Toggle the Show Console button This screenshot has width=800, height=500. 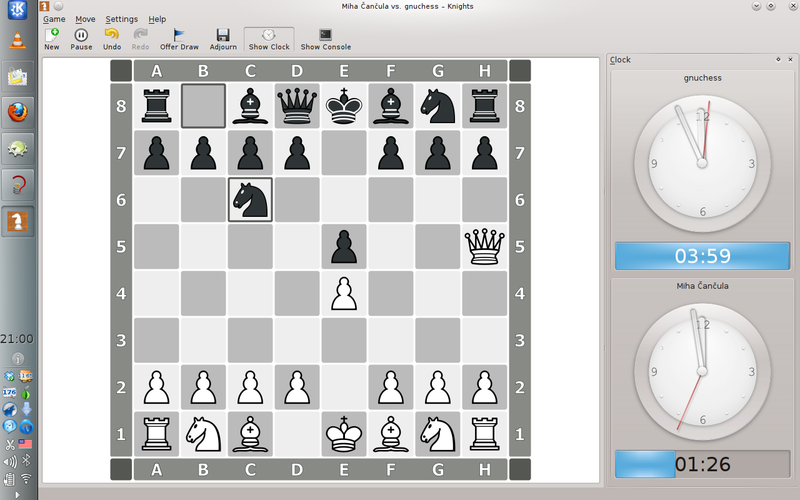[x=326, y=39]
